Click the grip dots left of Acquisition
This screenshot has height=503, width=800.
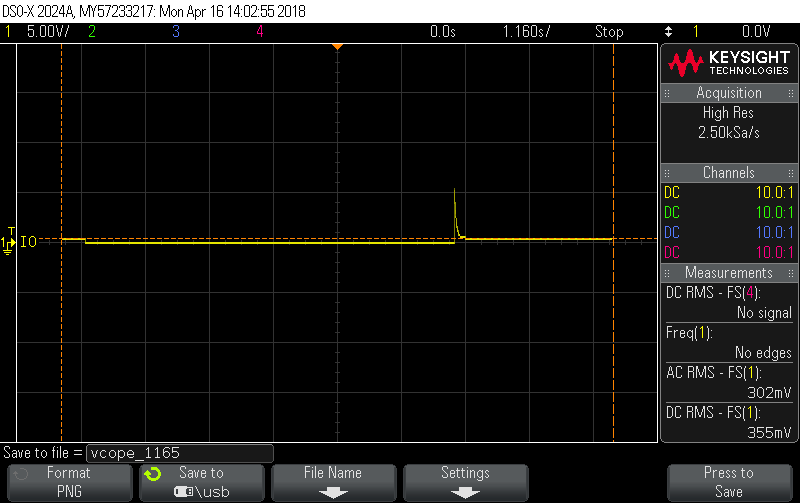click(667, 93)
